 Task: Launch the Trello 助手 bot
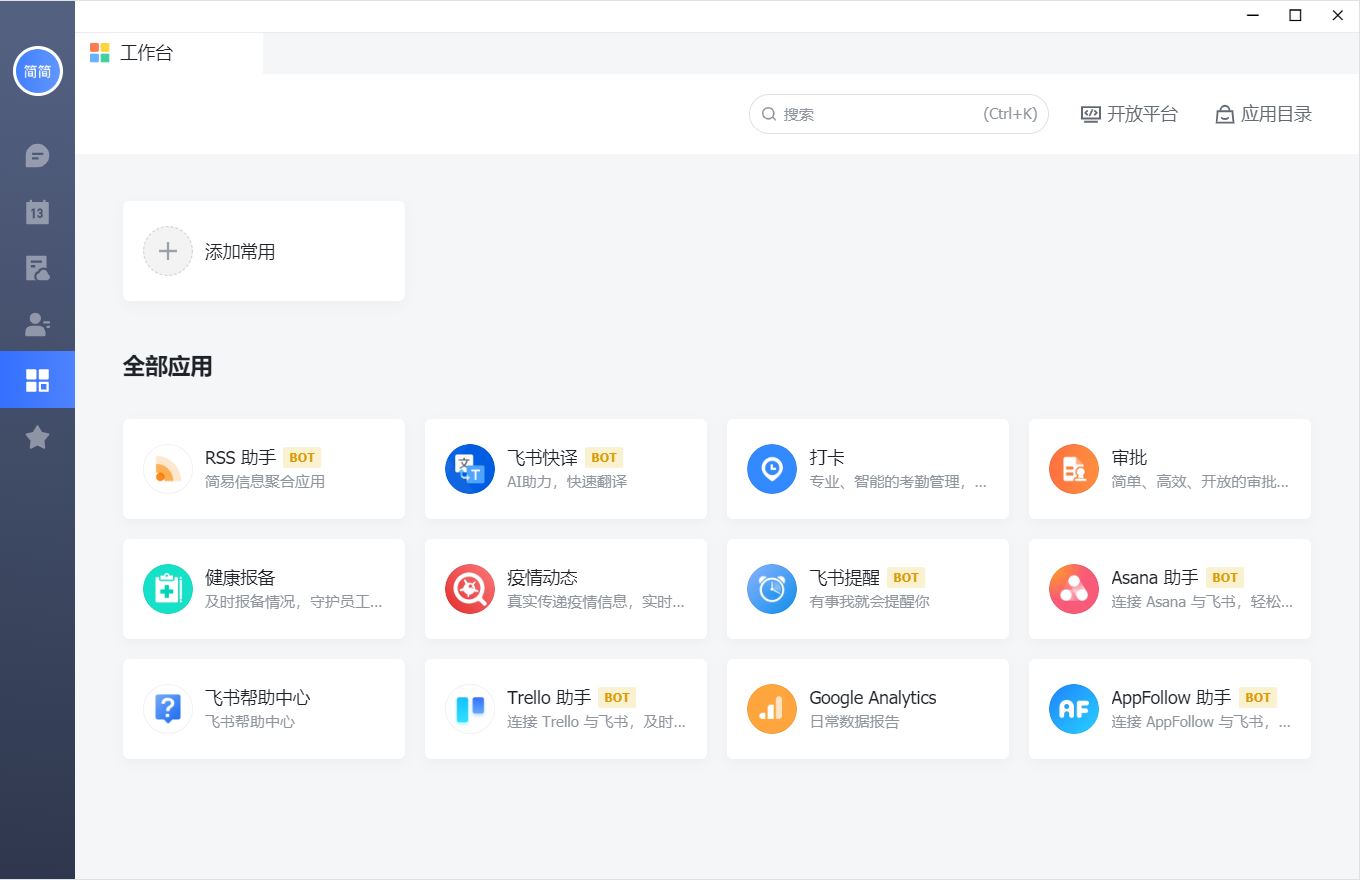pyautogui.click(x=565, y=708)
